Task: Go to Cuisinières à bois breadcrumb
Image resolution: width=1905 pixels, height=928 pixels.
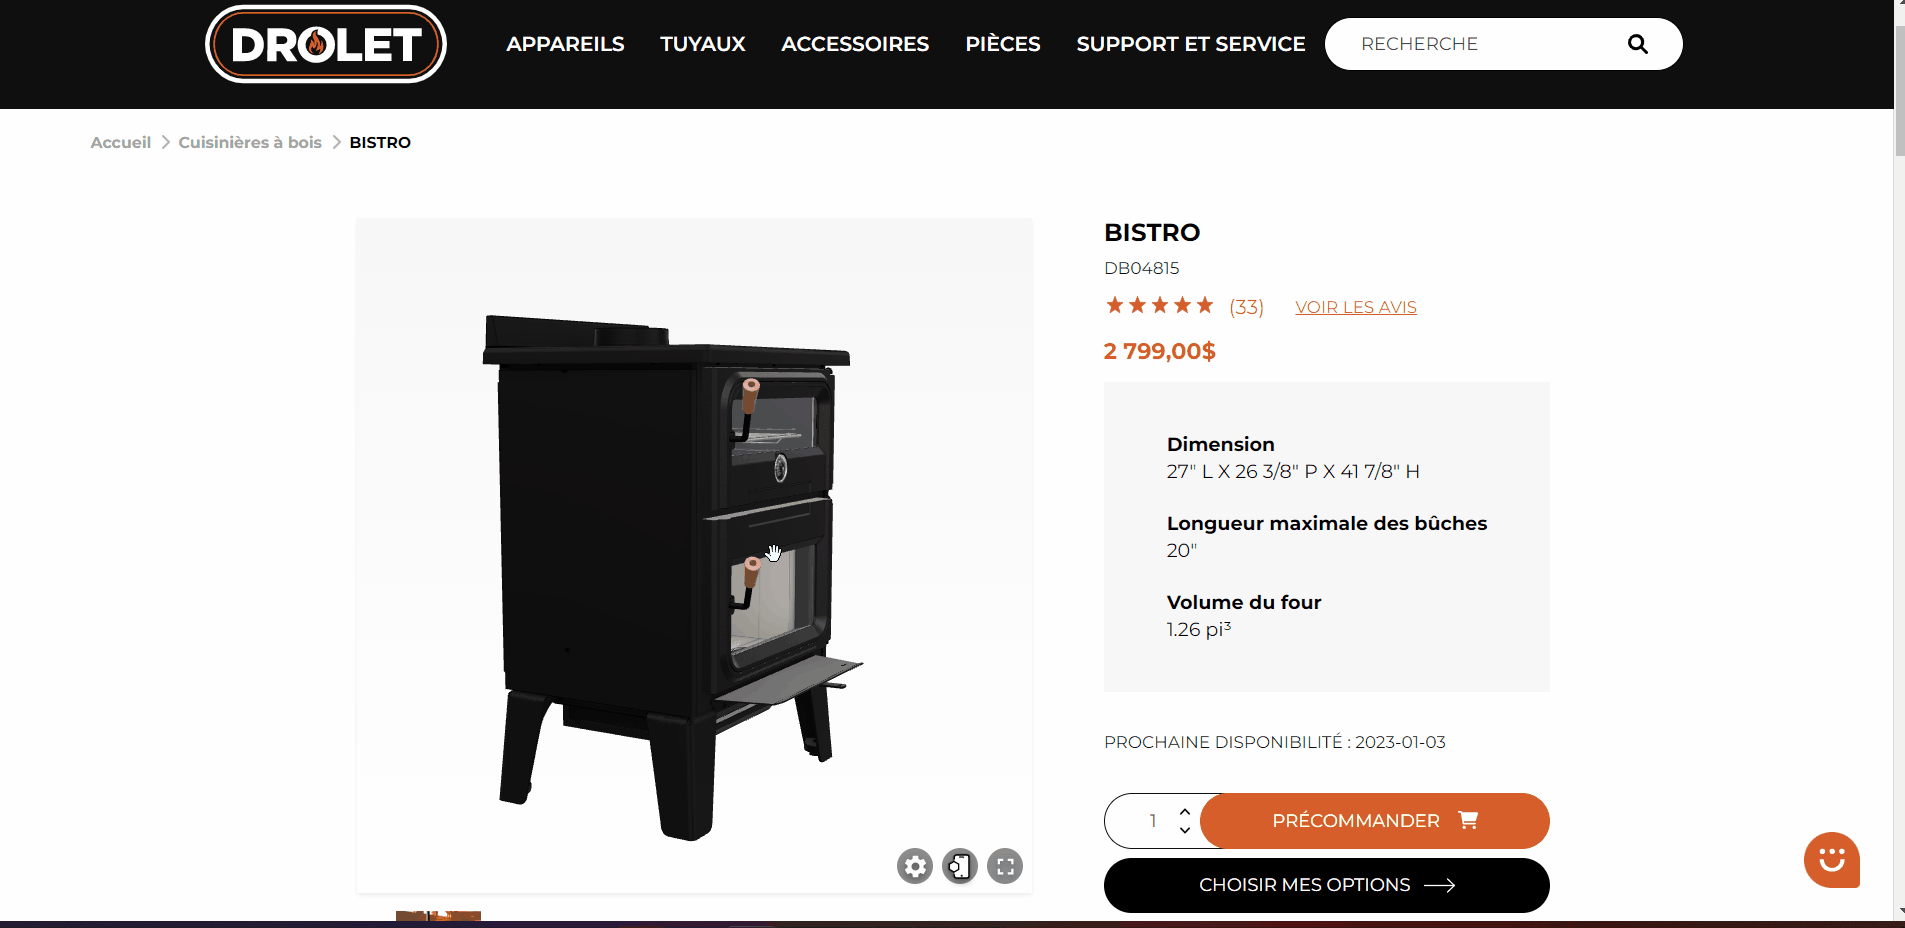Action: click(250, 143)
